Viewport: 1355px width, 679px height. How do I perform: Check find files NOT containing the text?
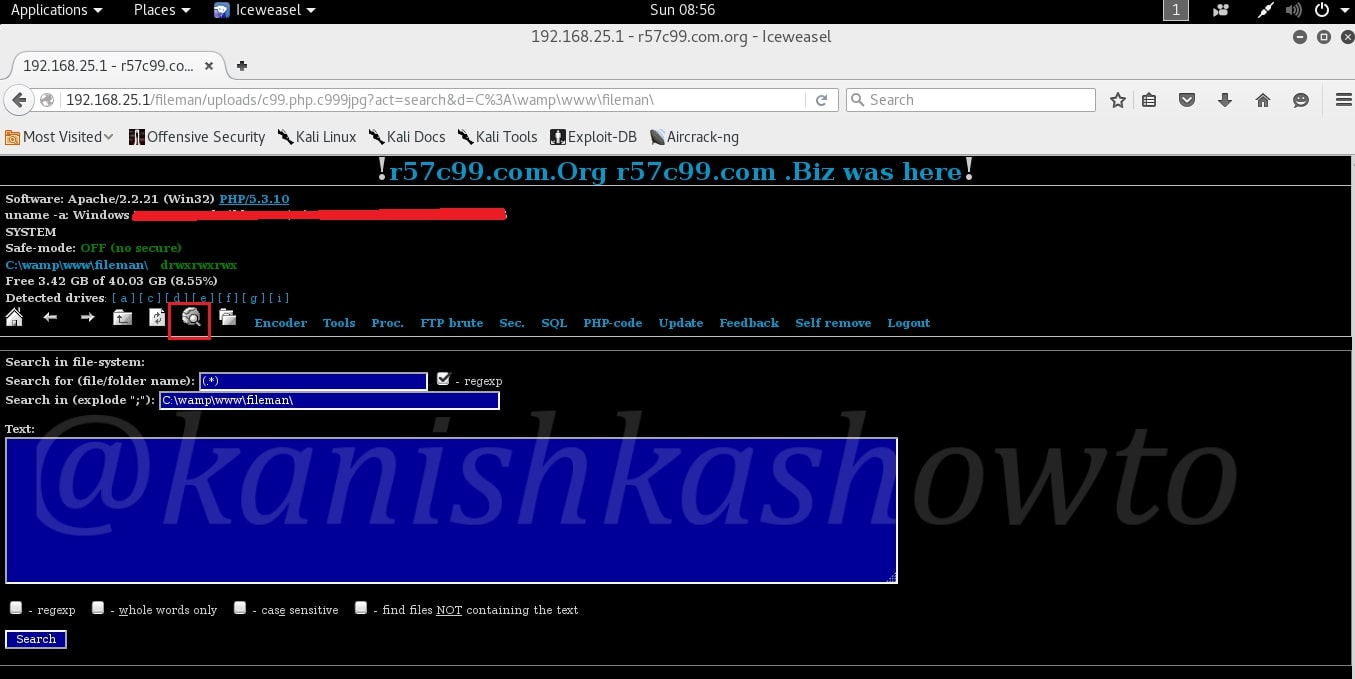[361, 608]
